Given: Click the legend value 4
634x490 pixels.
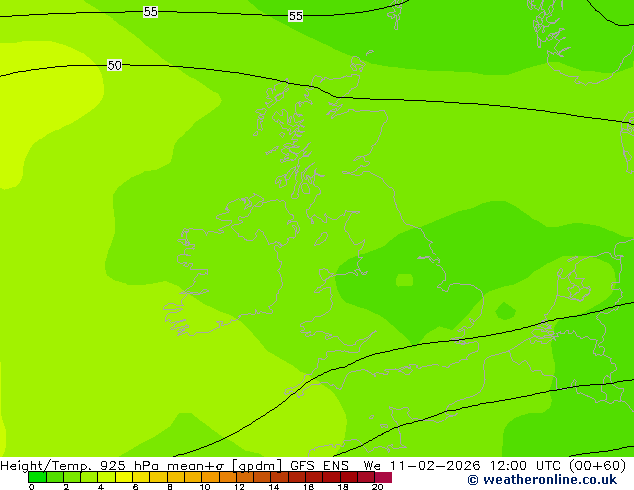Looking at the screenshot, I should pyautogui.click(x=101, y=487).
